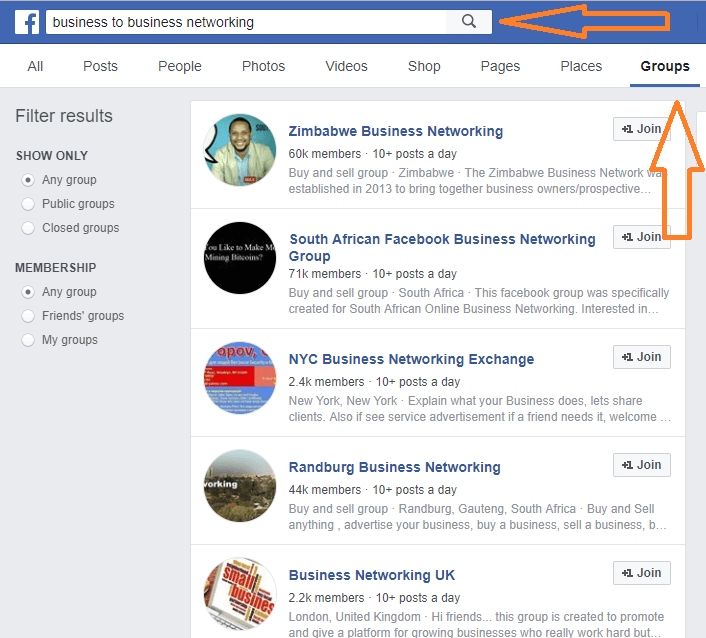Switch to the Videos tab
This screenshot has width=706, height=638.
point(346,66)
